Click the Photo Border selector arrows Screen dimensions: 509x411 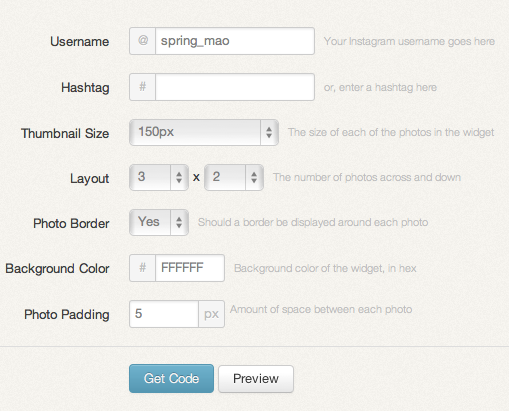coord(179,222)
